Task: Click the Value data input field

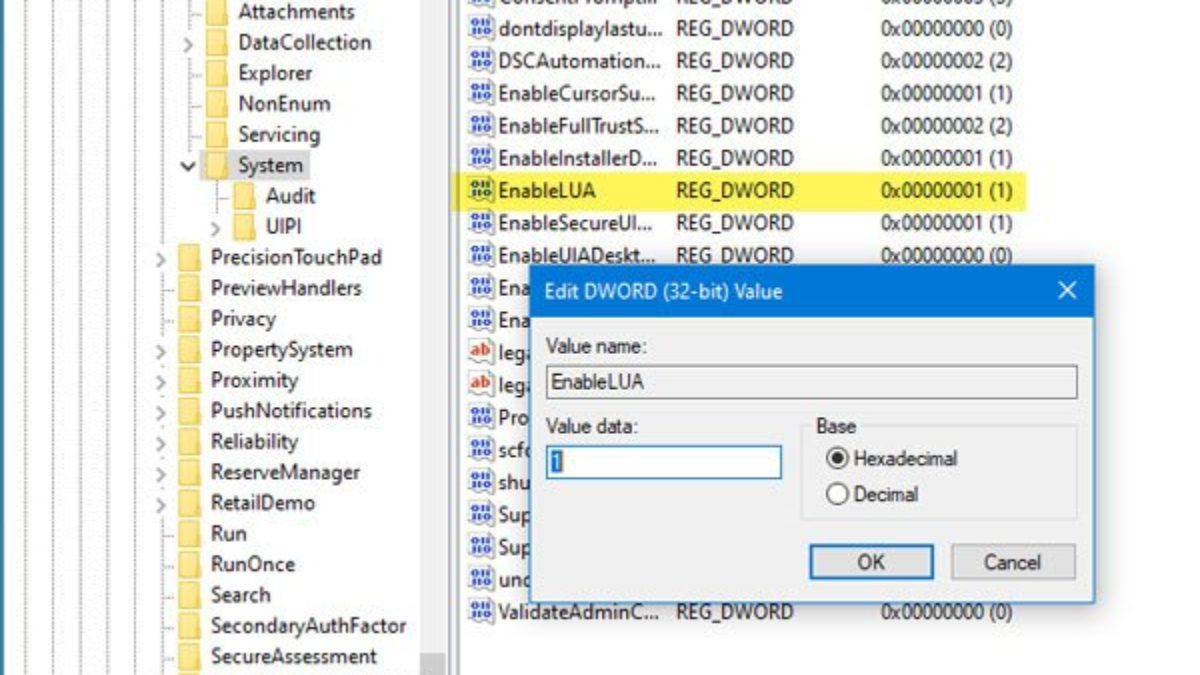Action: point(664,462)
